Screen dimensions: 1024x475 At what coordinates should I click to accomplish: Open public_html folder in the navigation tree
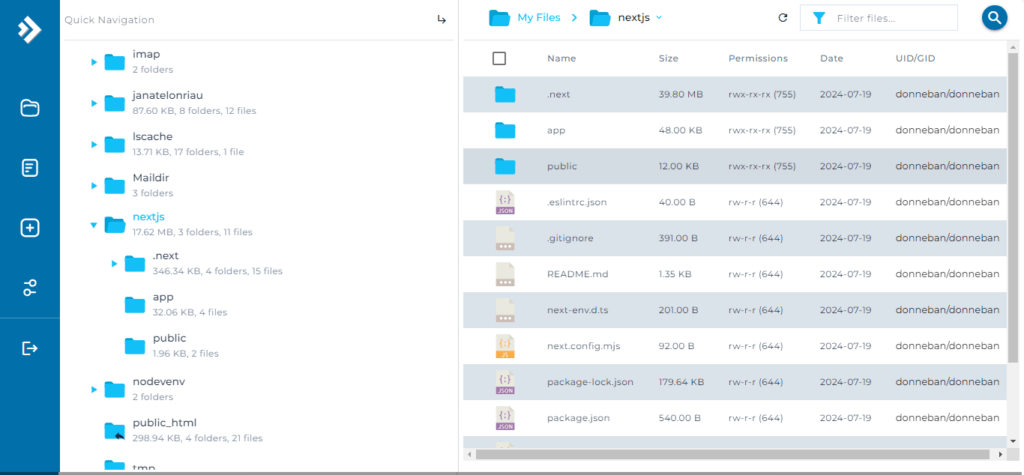click(x=165, y=423)
